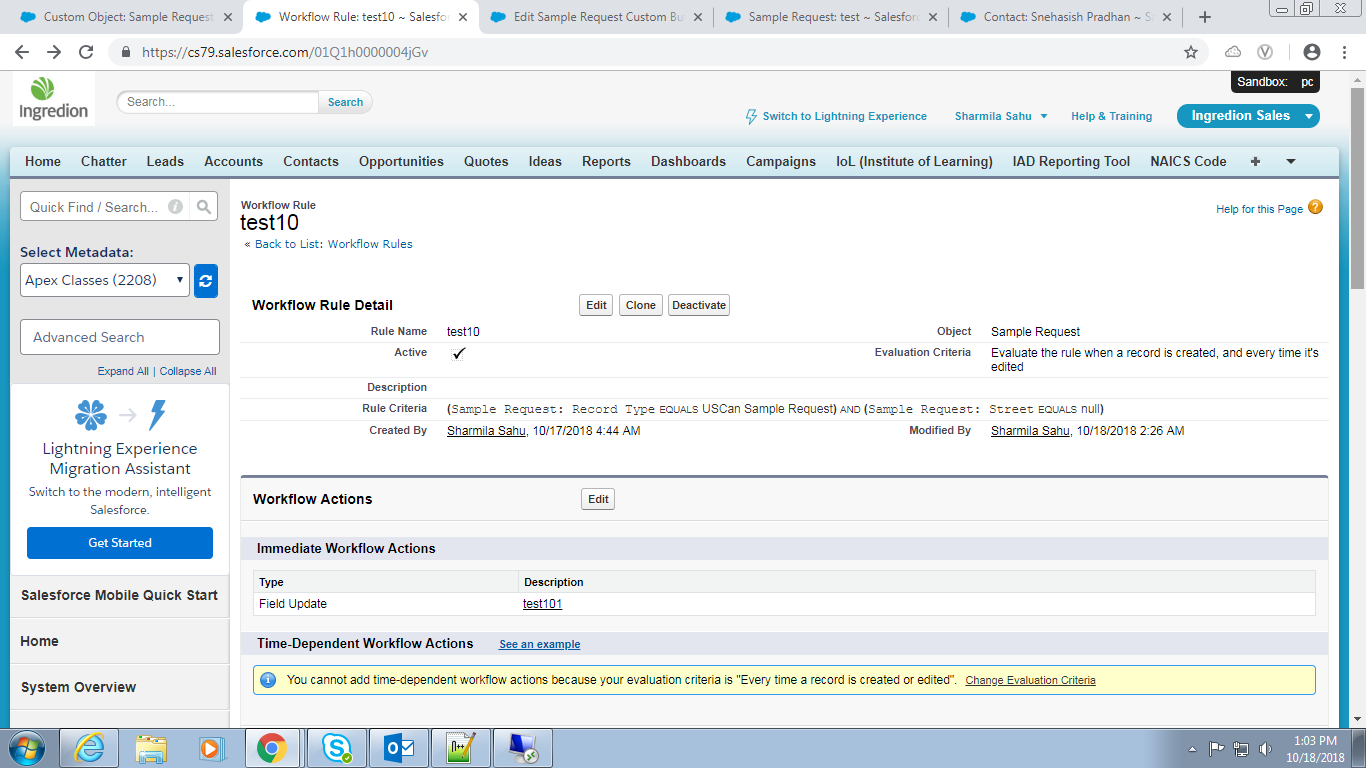
Task: Switch to the Dashboards tab
Action: [688, 161]
